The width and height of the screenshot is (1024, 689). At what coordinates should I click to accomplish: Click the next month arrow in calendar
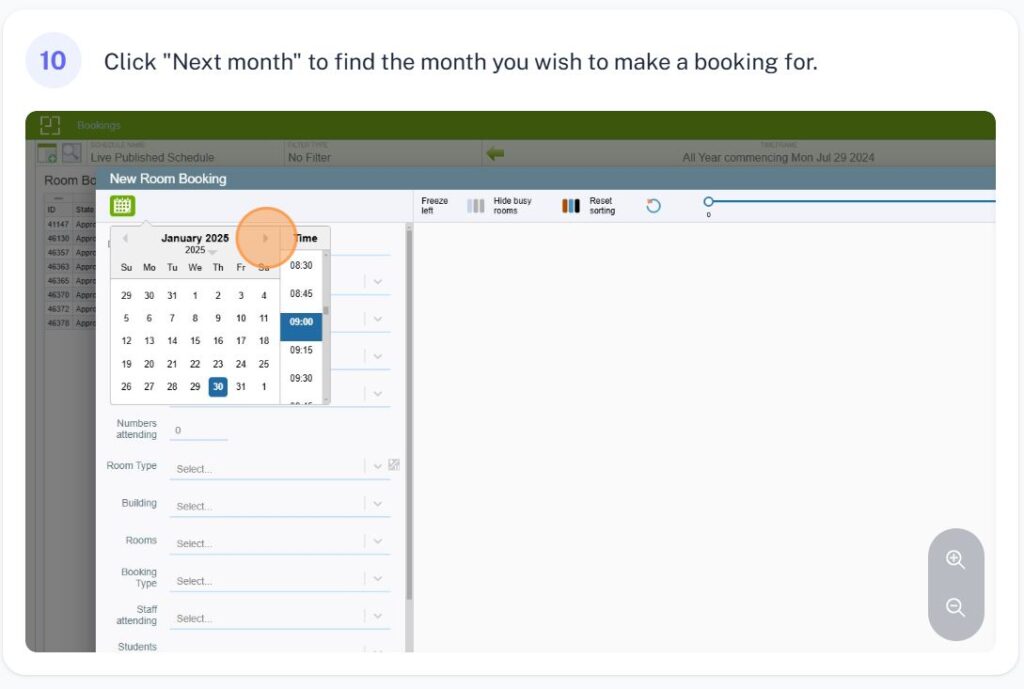(265, 238)
